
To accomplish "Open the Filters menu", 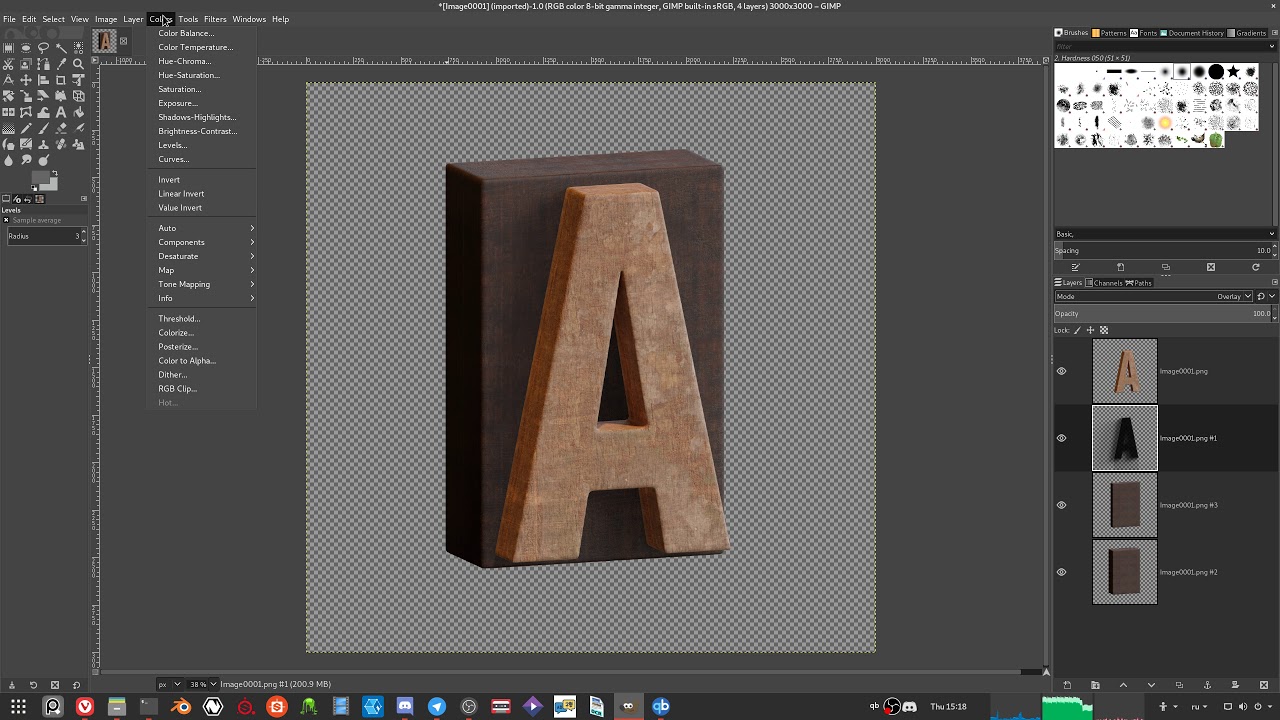I will pyautogui.click(x=215, y=19).
